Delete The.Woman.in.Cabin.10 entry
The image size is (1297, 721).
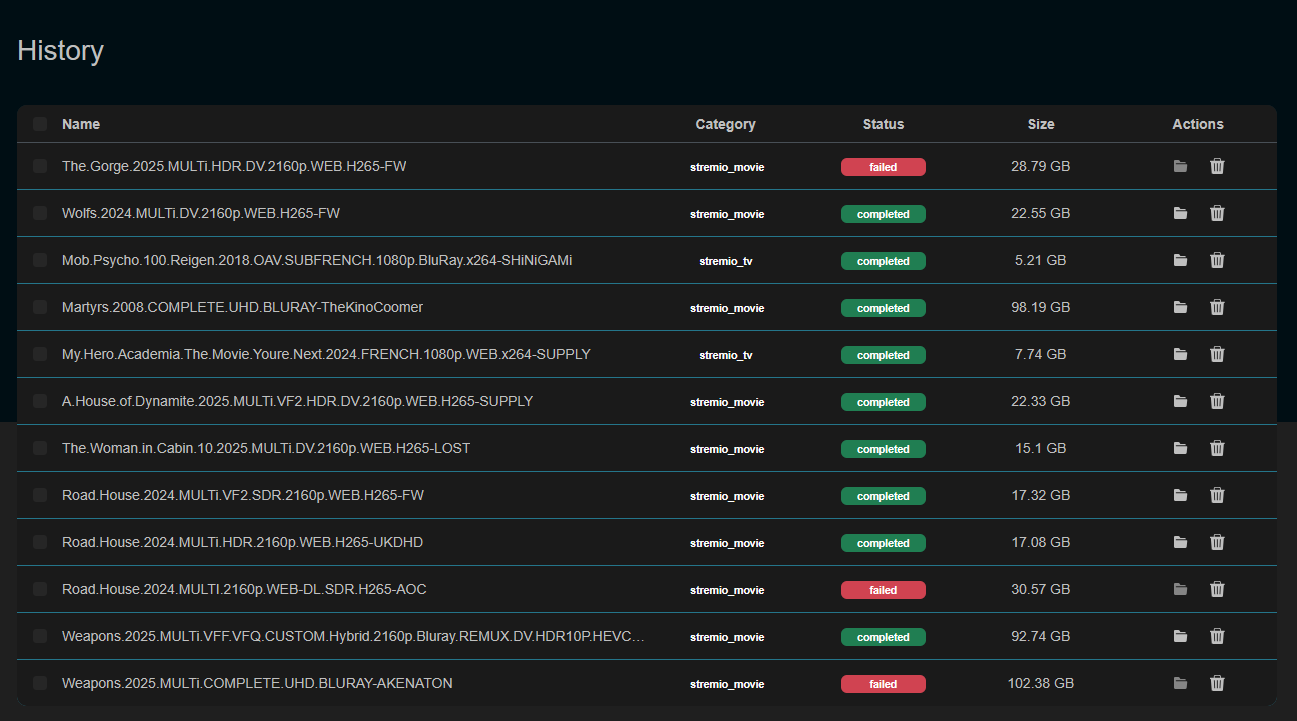tap(1217, 448)
